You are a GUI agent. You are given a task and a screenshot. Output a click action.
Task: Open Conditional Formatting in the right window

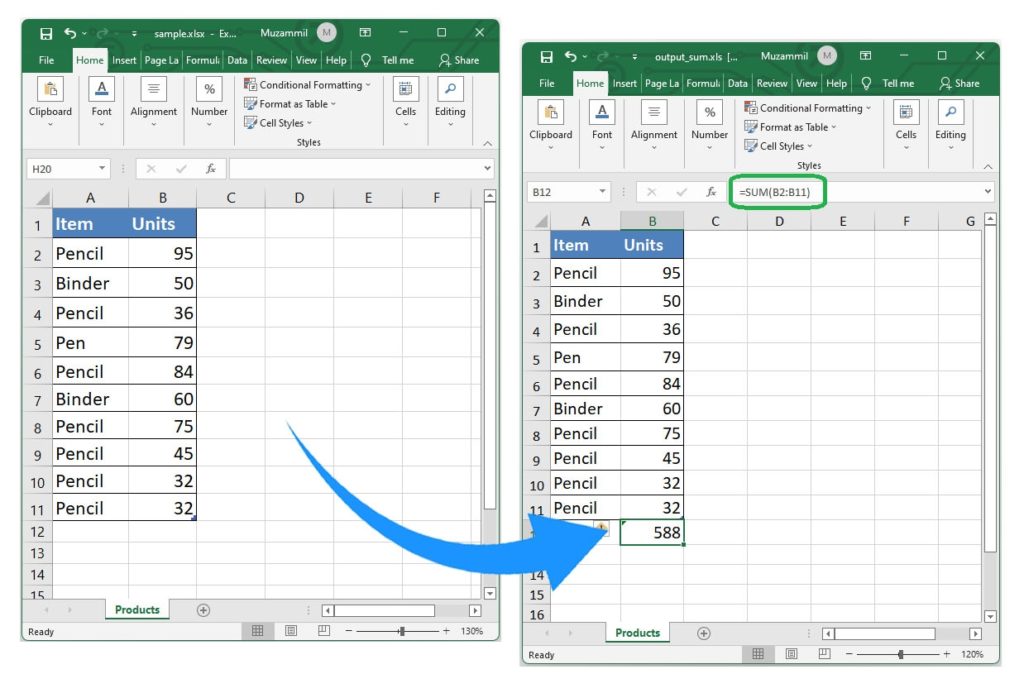pos(812,108)
